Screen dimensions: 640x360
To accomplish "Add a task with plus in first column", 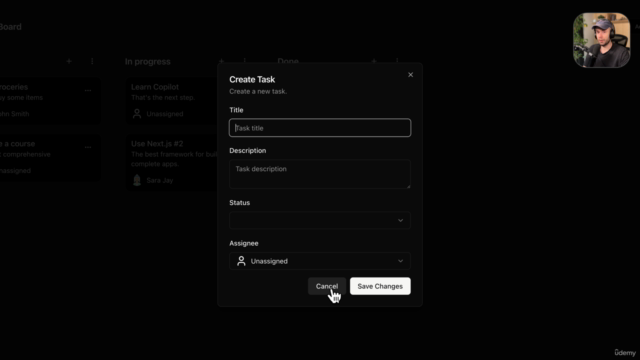I will click(69, 61).
